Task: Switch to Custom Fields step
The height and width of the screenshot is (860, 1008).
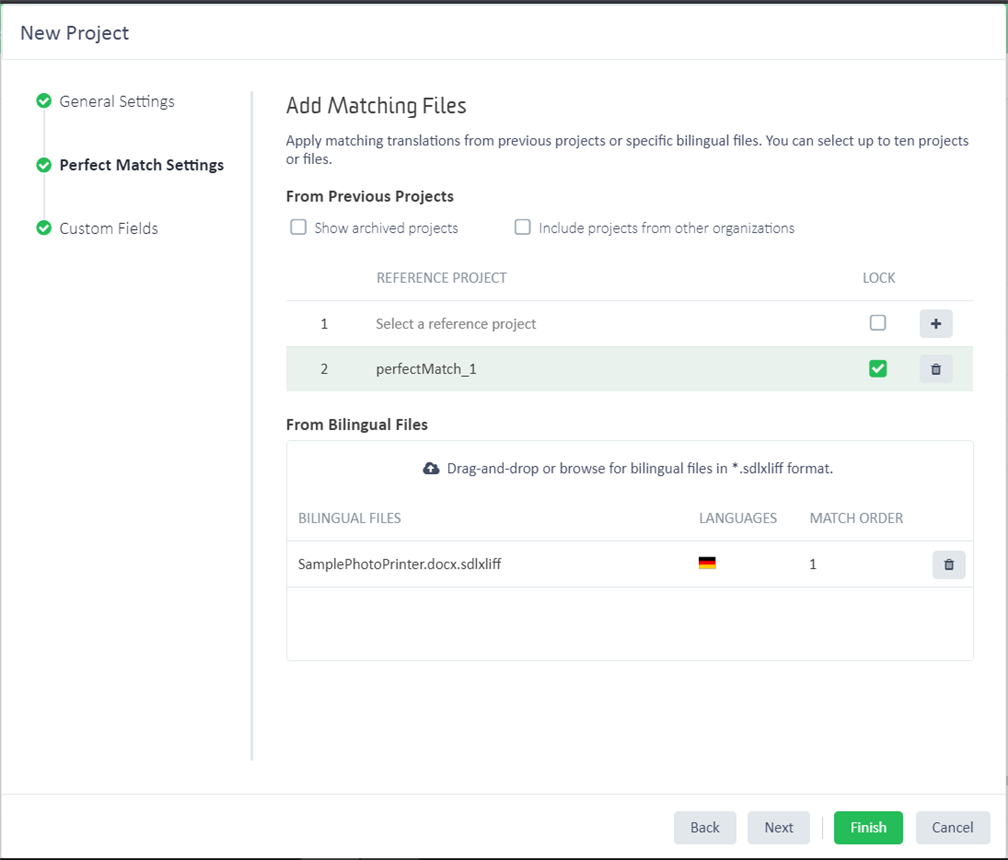Action: tap(109, 228)
